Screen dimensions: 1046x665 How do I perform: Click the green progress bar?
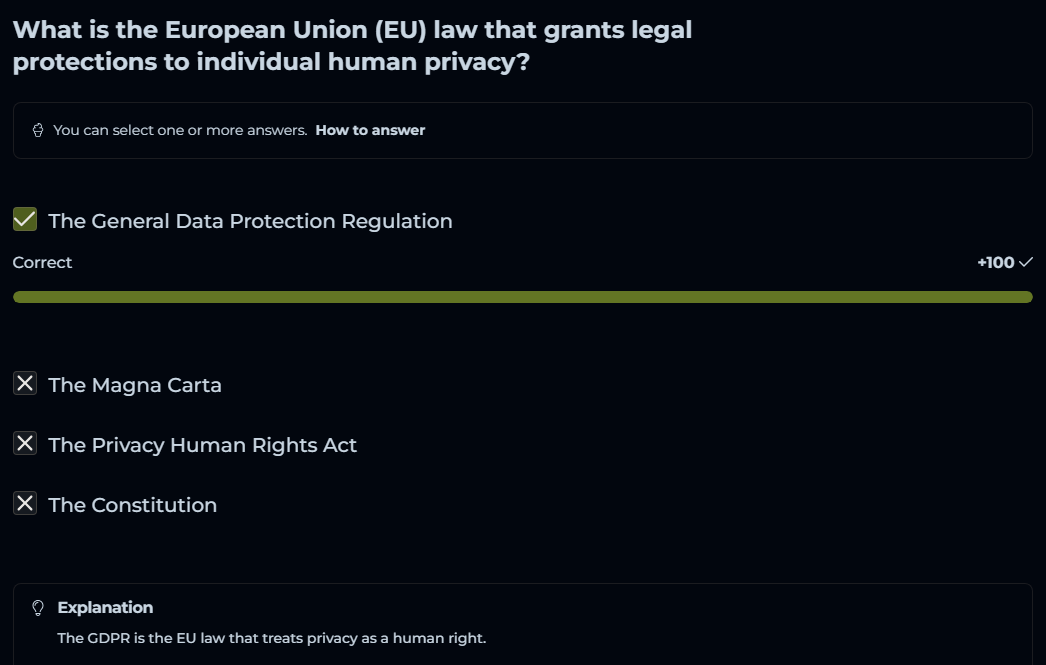tap(522, 297)
